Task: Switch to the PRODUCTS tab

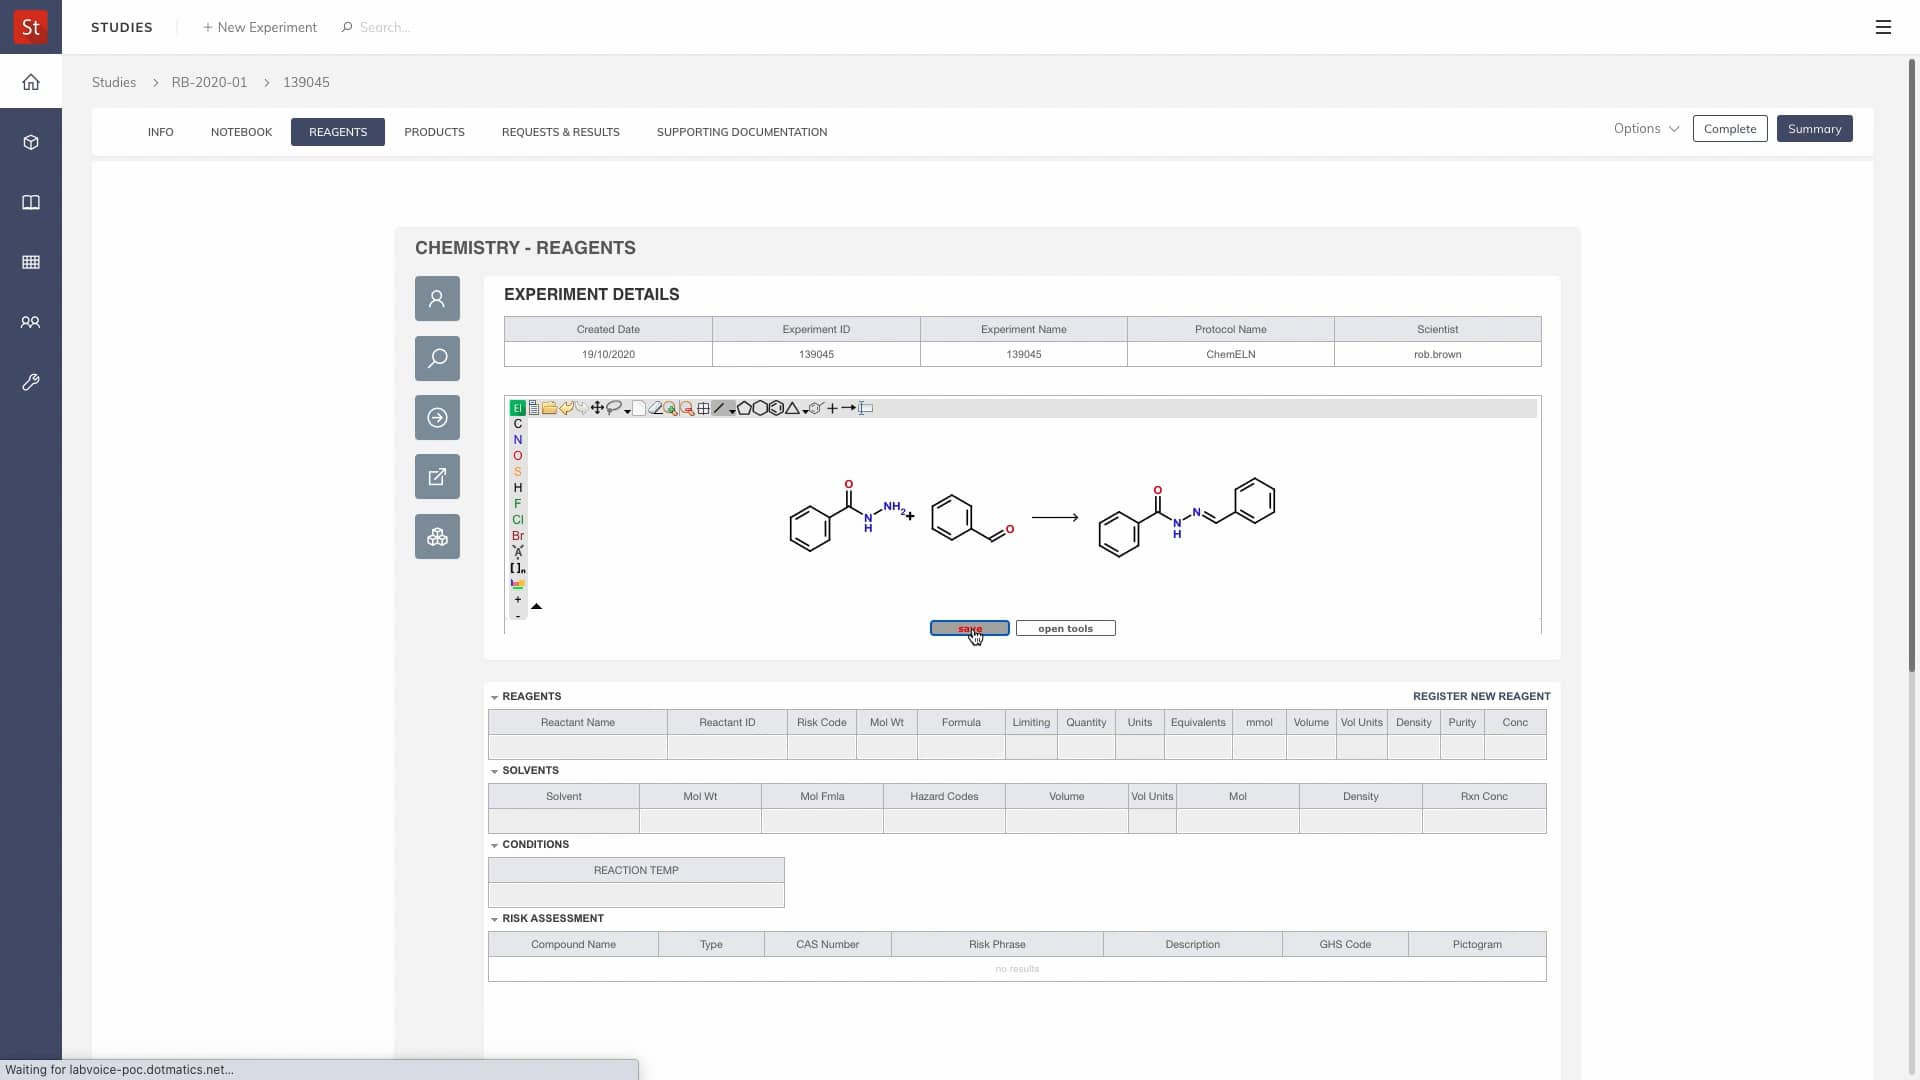Action: (434, 131)
